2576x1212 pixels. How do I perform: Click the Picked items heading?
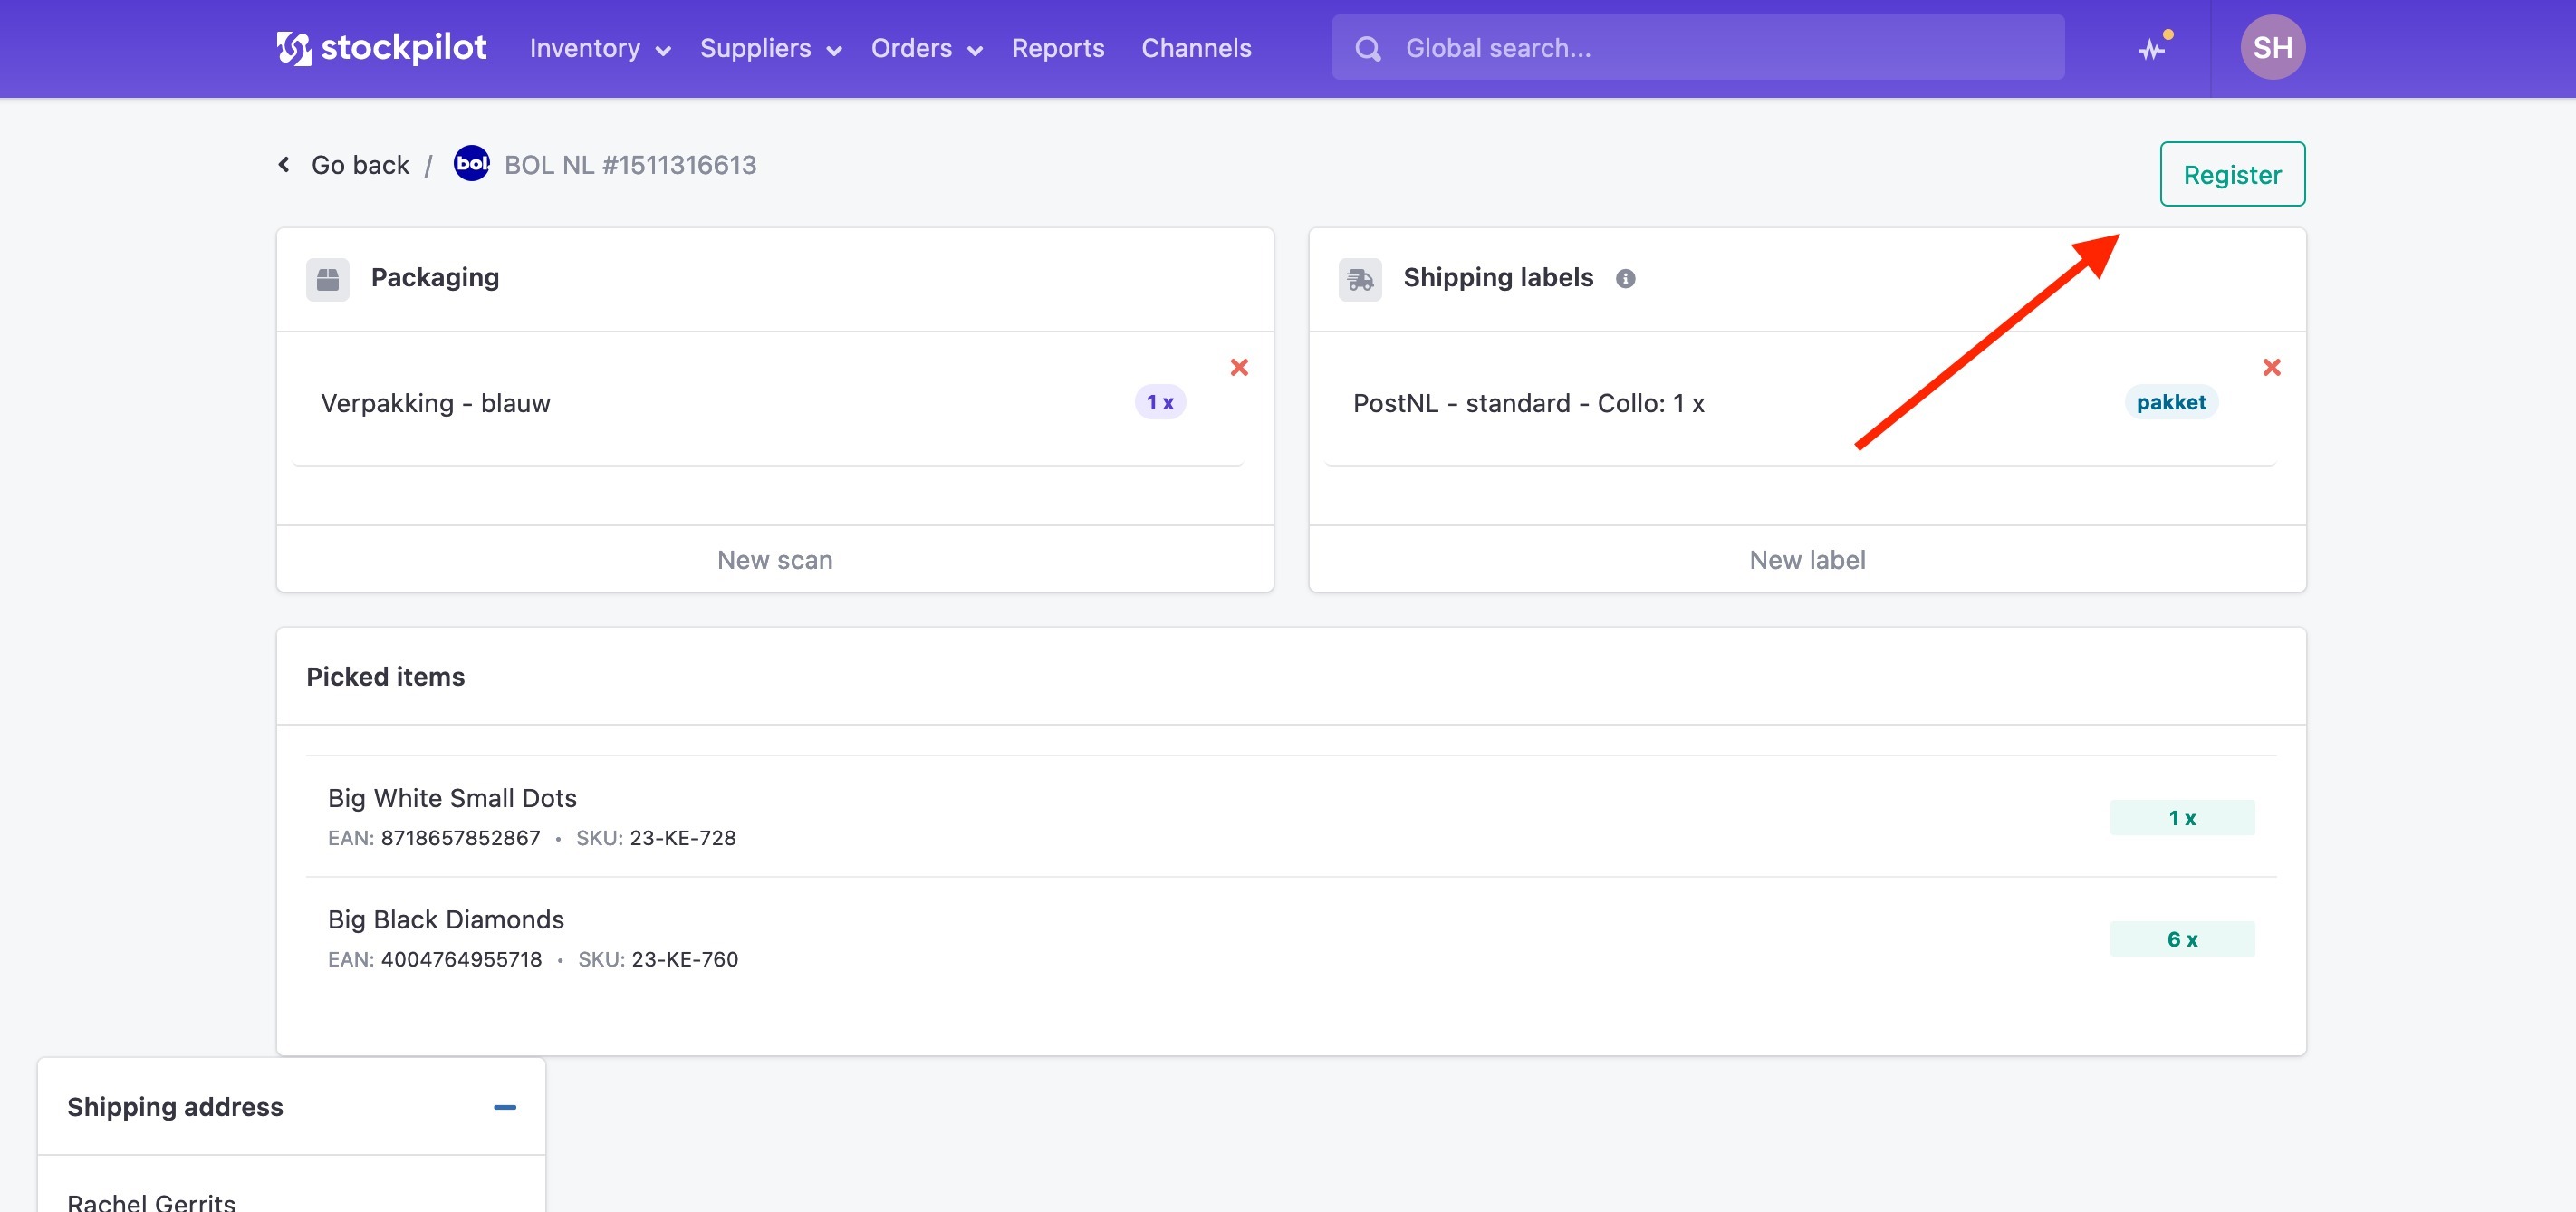pos(385,676)
